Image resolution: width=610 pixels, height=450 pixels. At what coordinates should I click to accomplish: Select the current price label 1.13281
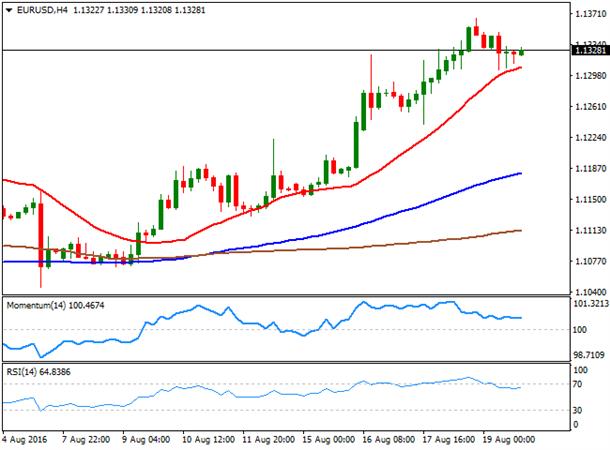click(x=590, y=50)
